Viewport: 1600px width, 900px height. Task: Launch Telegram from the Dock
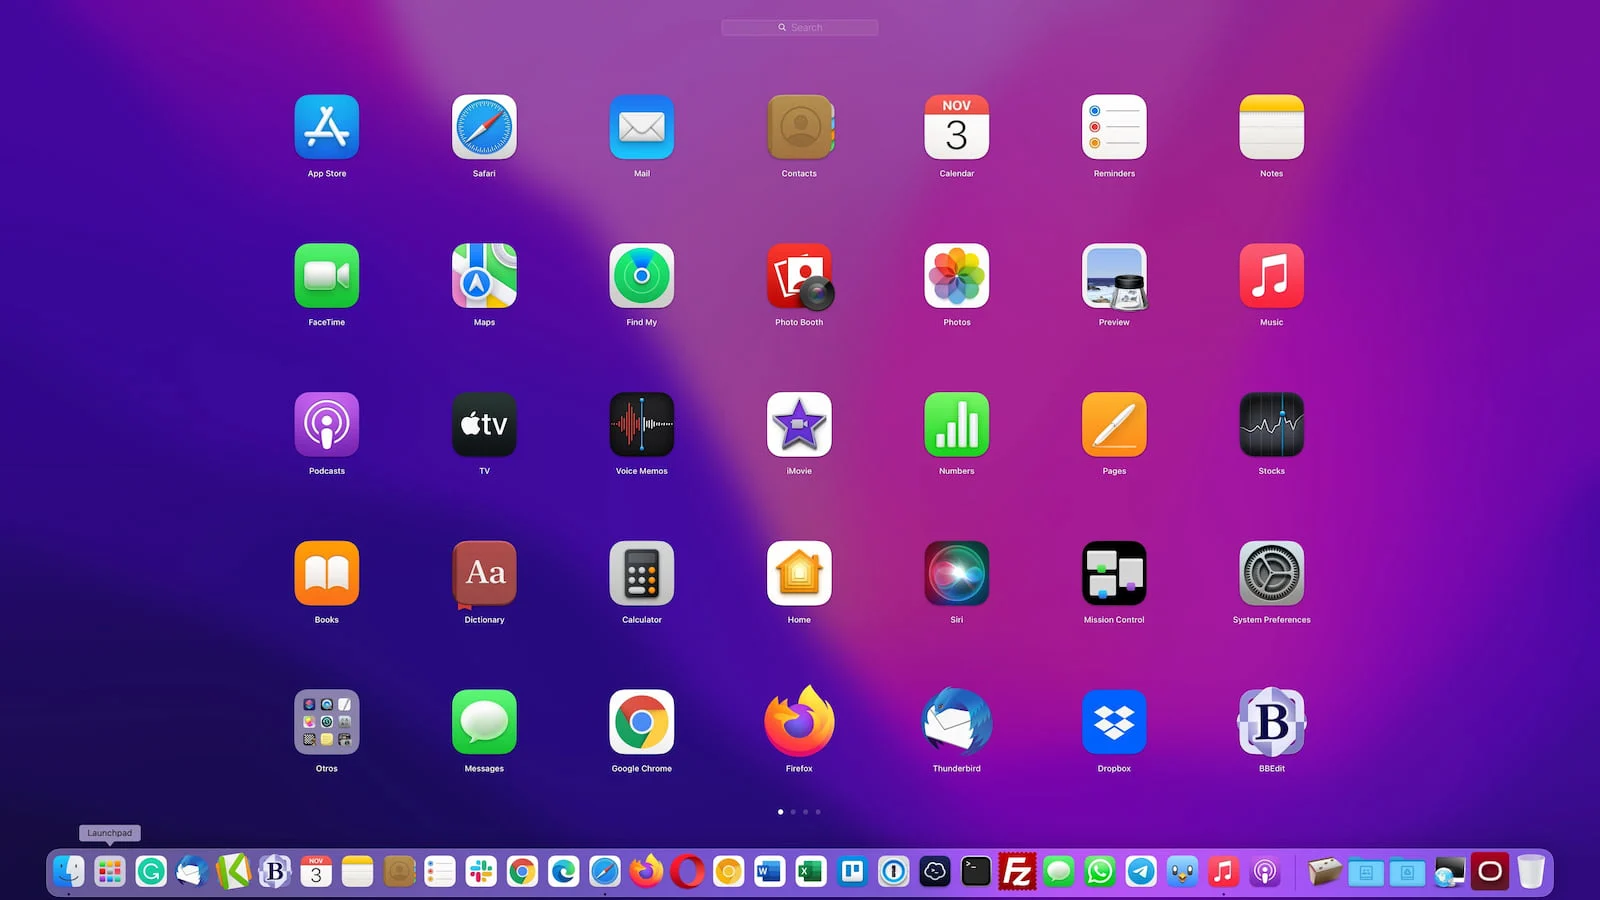pyautogui.click(x=1141, y=872)
